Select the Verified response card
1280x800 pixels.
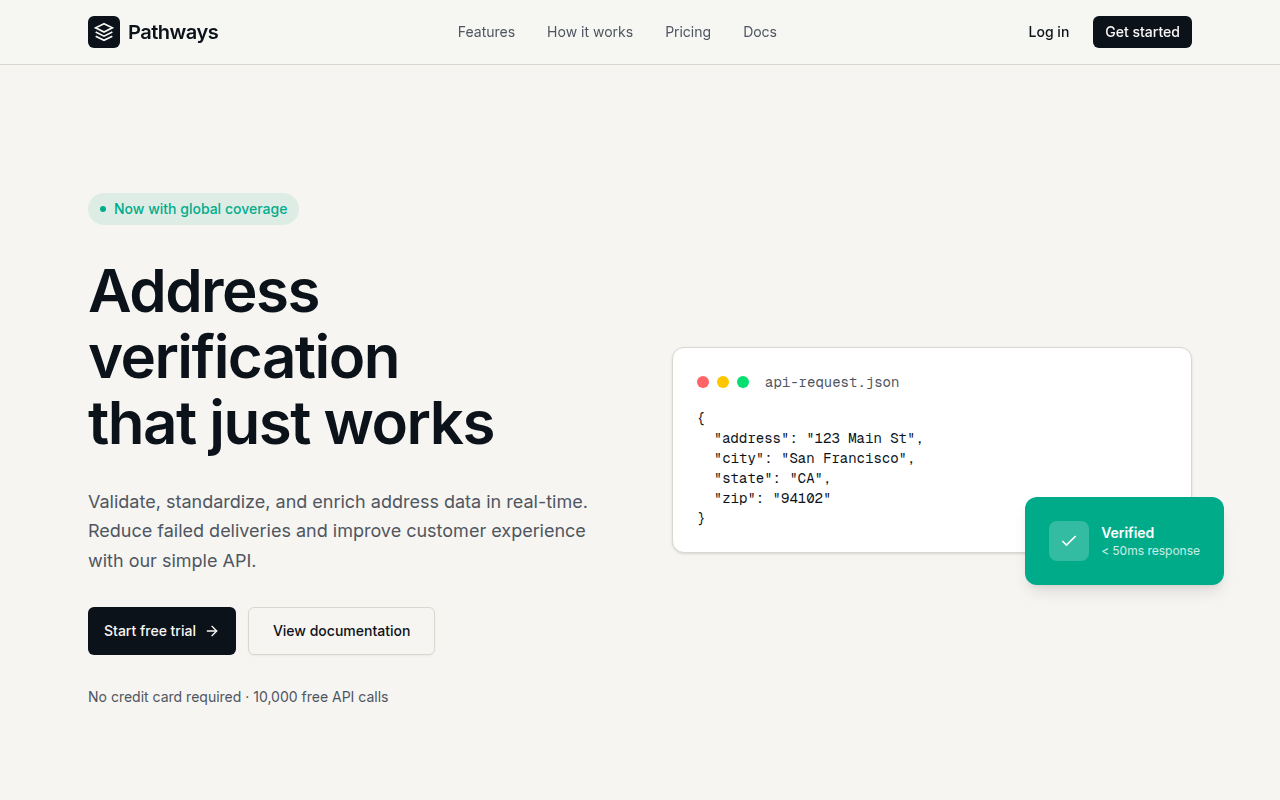(1124, 541)
